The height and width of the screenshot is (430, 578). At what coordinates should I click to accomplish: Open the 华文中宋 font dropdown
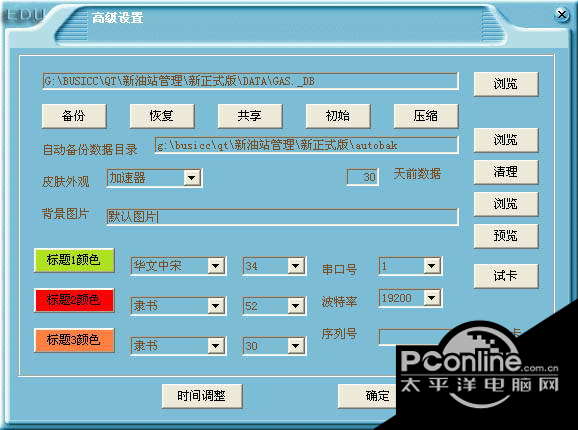[216, 266]
